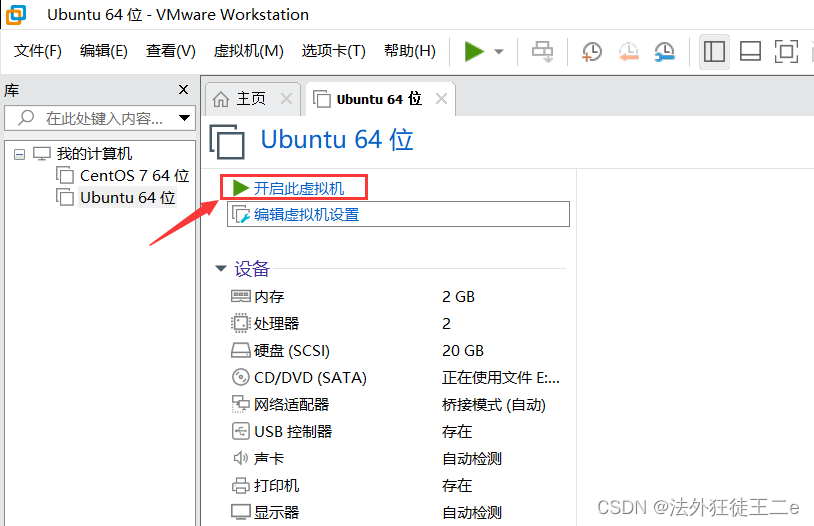Click the 内存 memory device icon
This screenshot has width=814, height=526.
click(x=240, y=296)
